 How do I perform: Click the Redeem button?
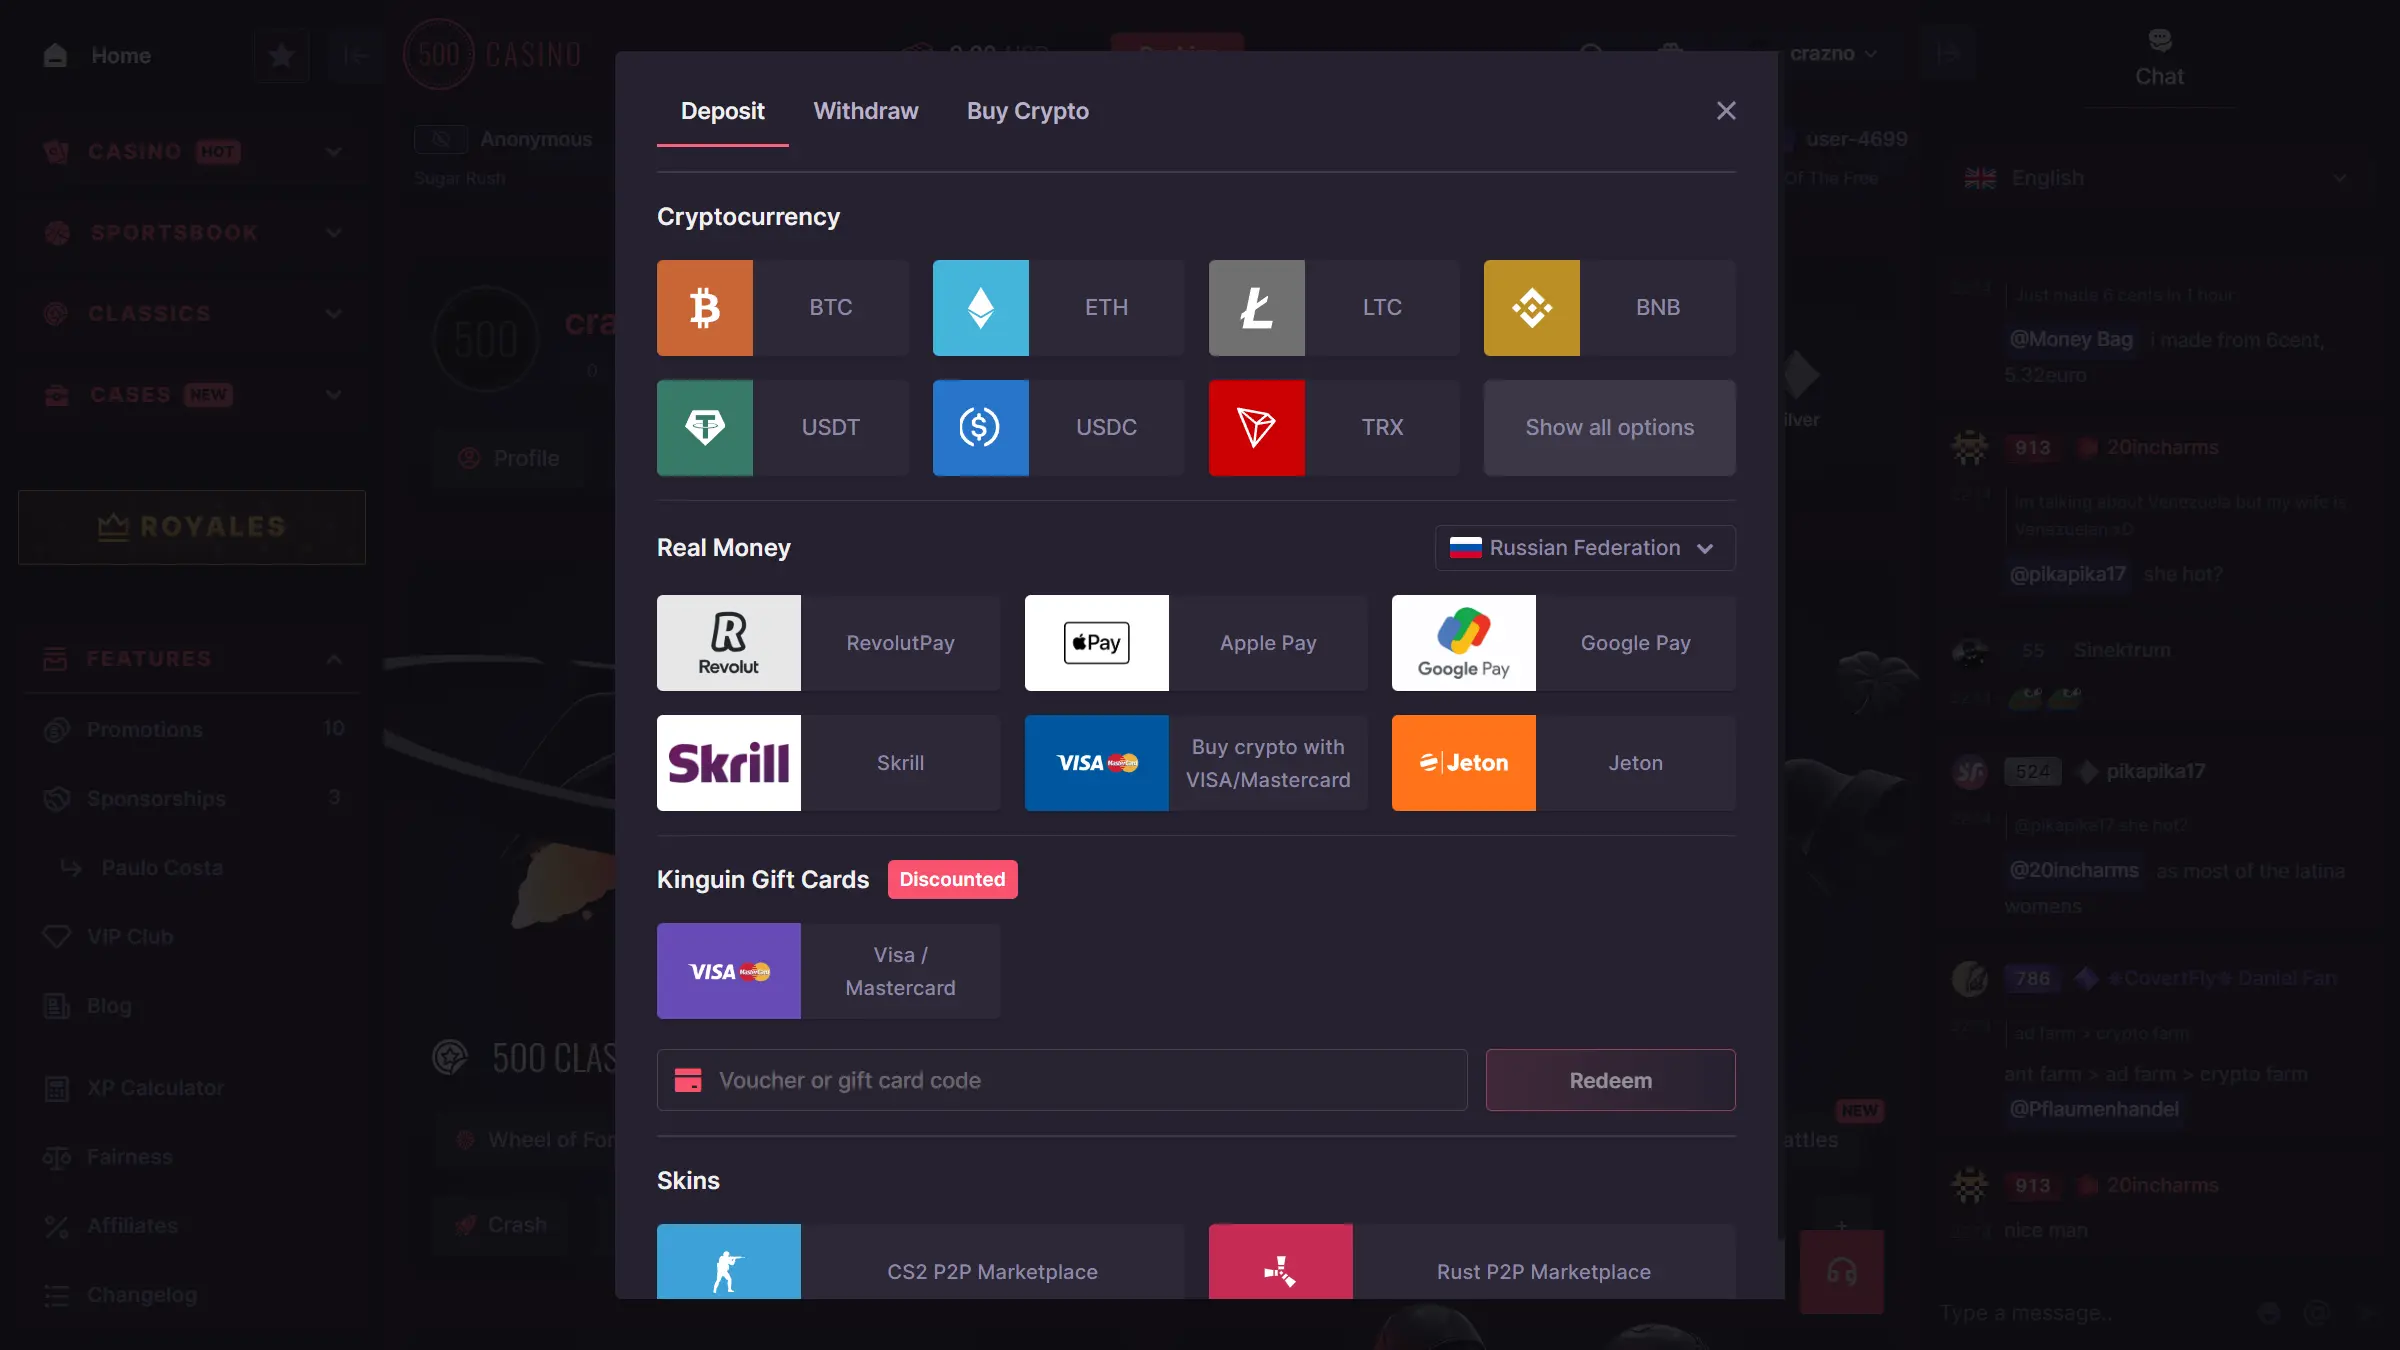tap(1610, 1080)
